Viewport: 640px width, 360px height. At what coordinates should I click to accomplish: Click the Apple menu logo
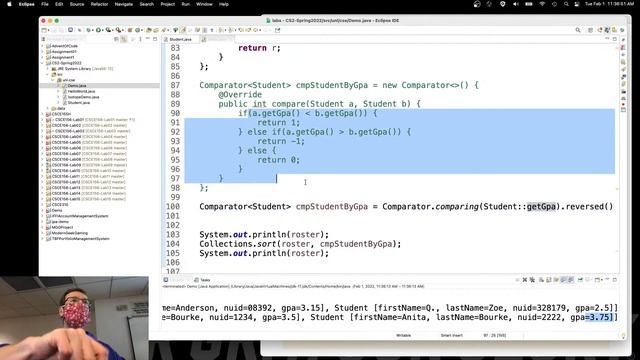tap(9, 4)
